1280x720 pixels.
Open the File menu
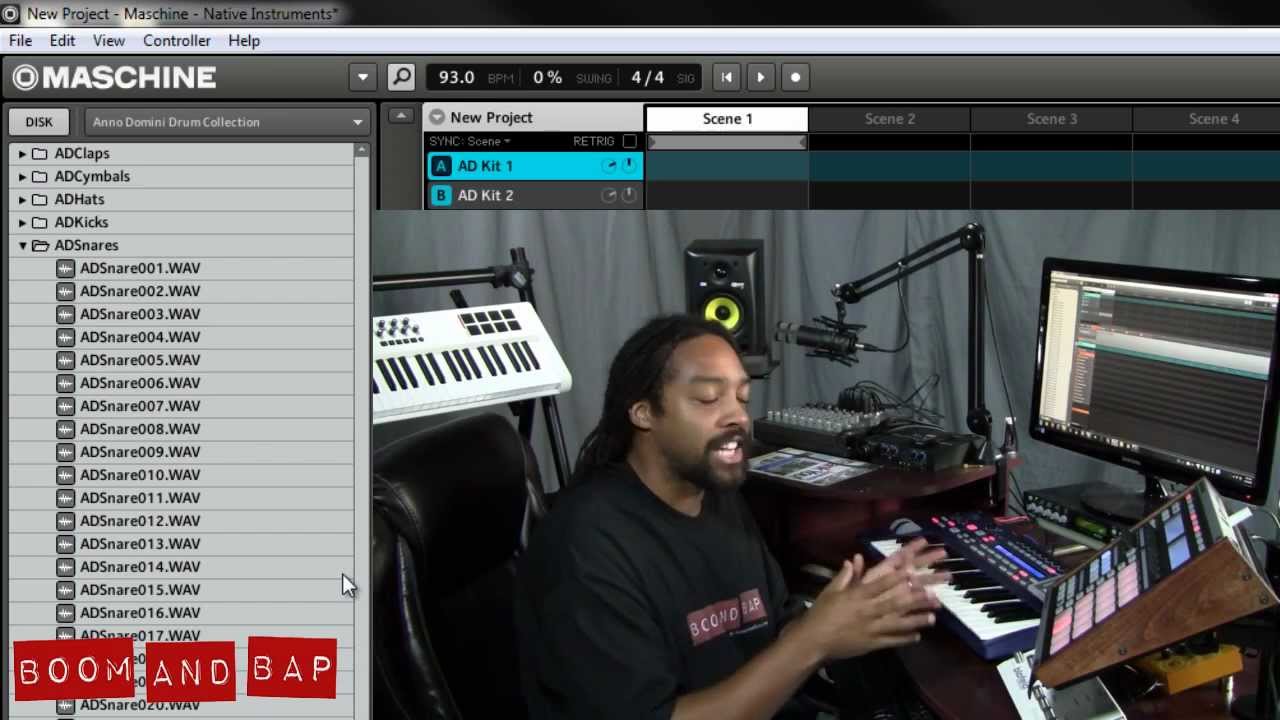[20, 40]
